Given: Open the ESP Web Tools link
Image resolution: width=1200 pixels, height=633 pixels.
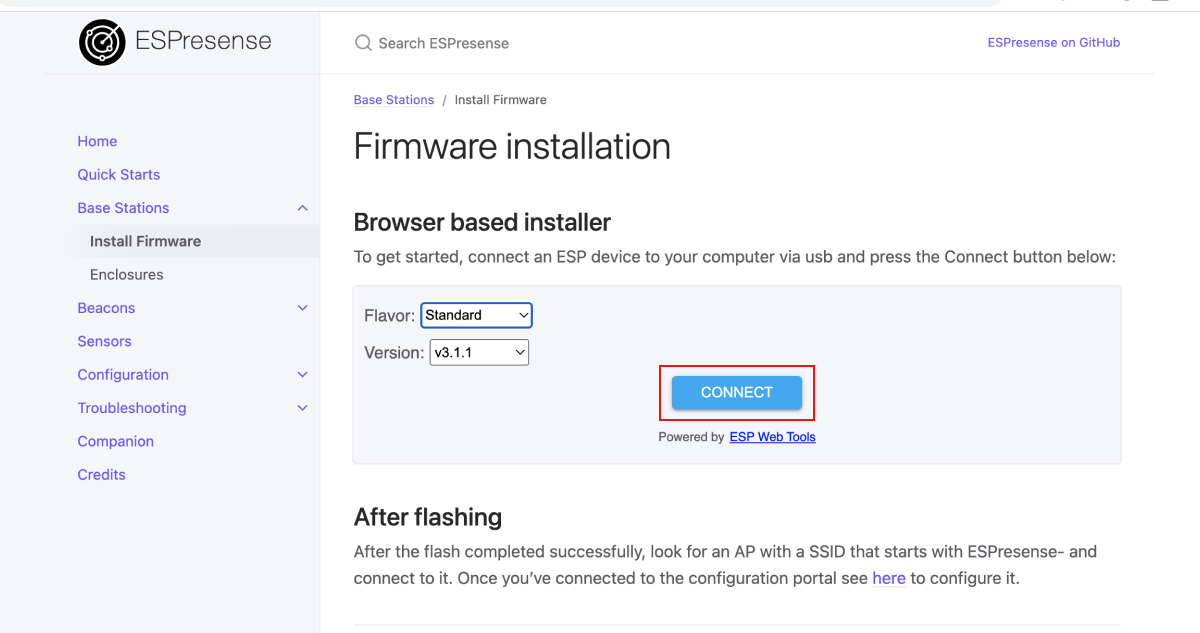Looking at the screenshot, I should click(772, 437).
